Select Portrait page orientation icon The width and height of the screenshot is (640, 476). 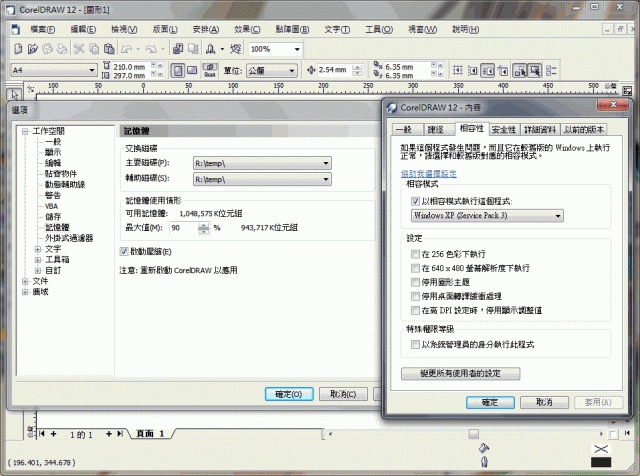[178, 71]
